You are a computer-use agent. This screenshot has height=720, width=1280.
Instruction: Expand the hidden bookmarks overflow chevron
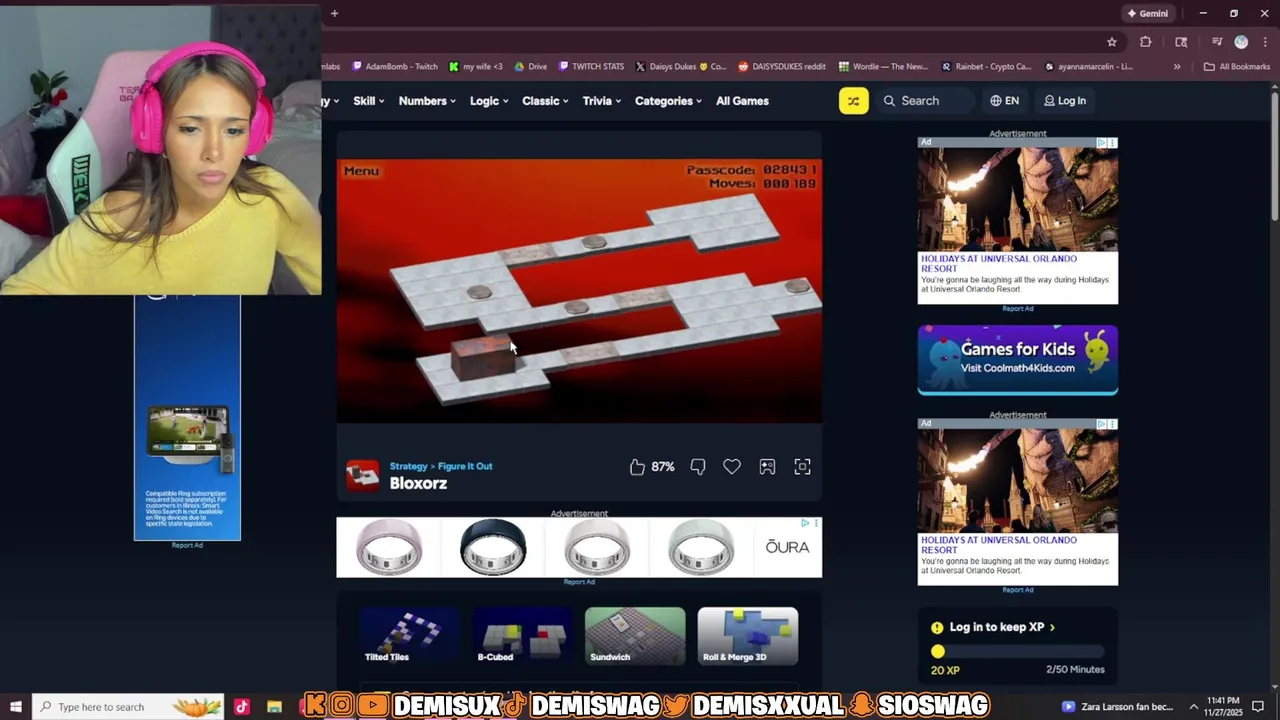pos(1177,67)
